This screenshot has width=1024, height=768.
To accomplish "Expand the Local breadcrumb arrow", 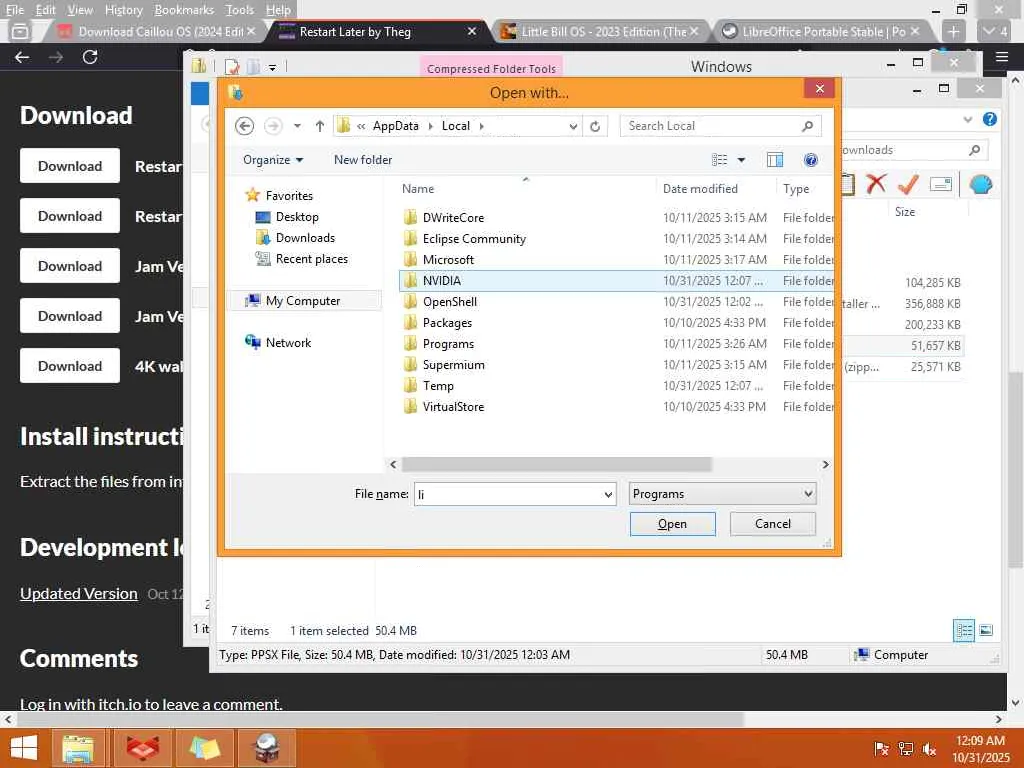I will tap(481, 126).
